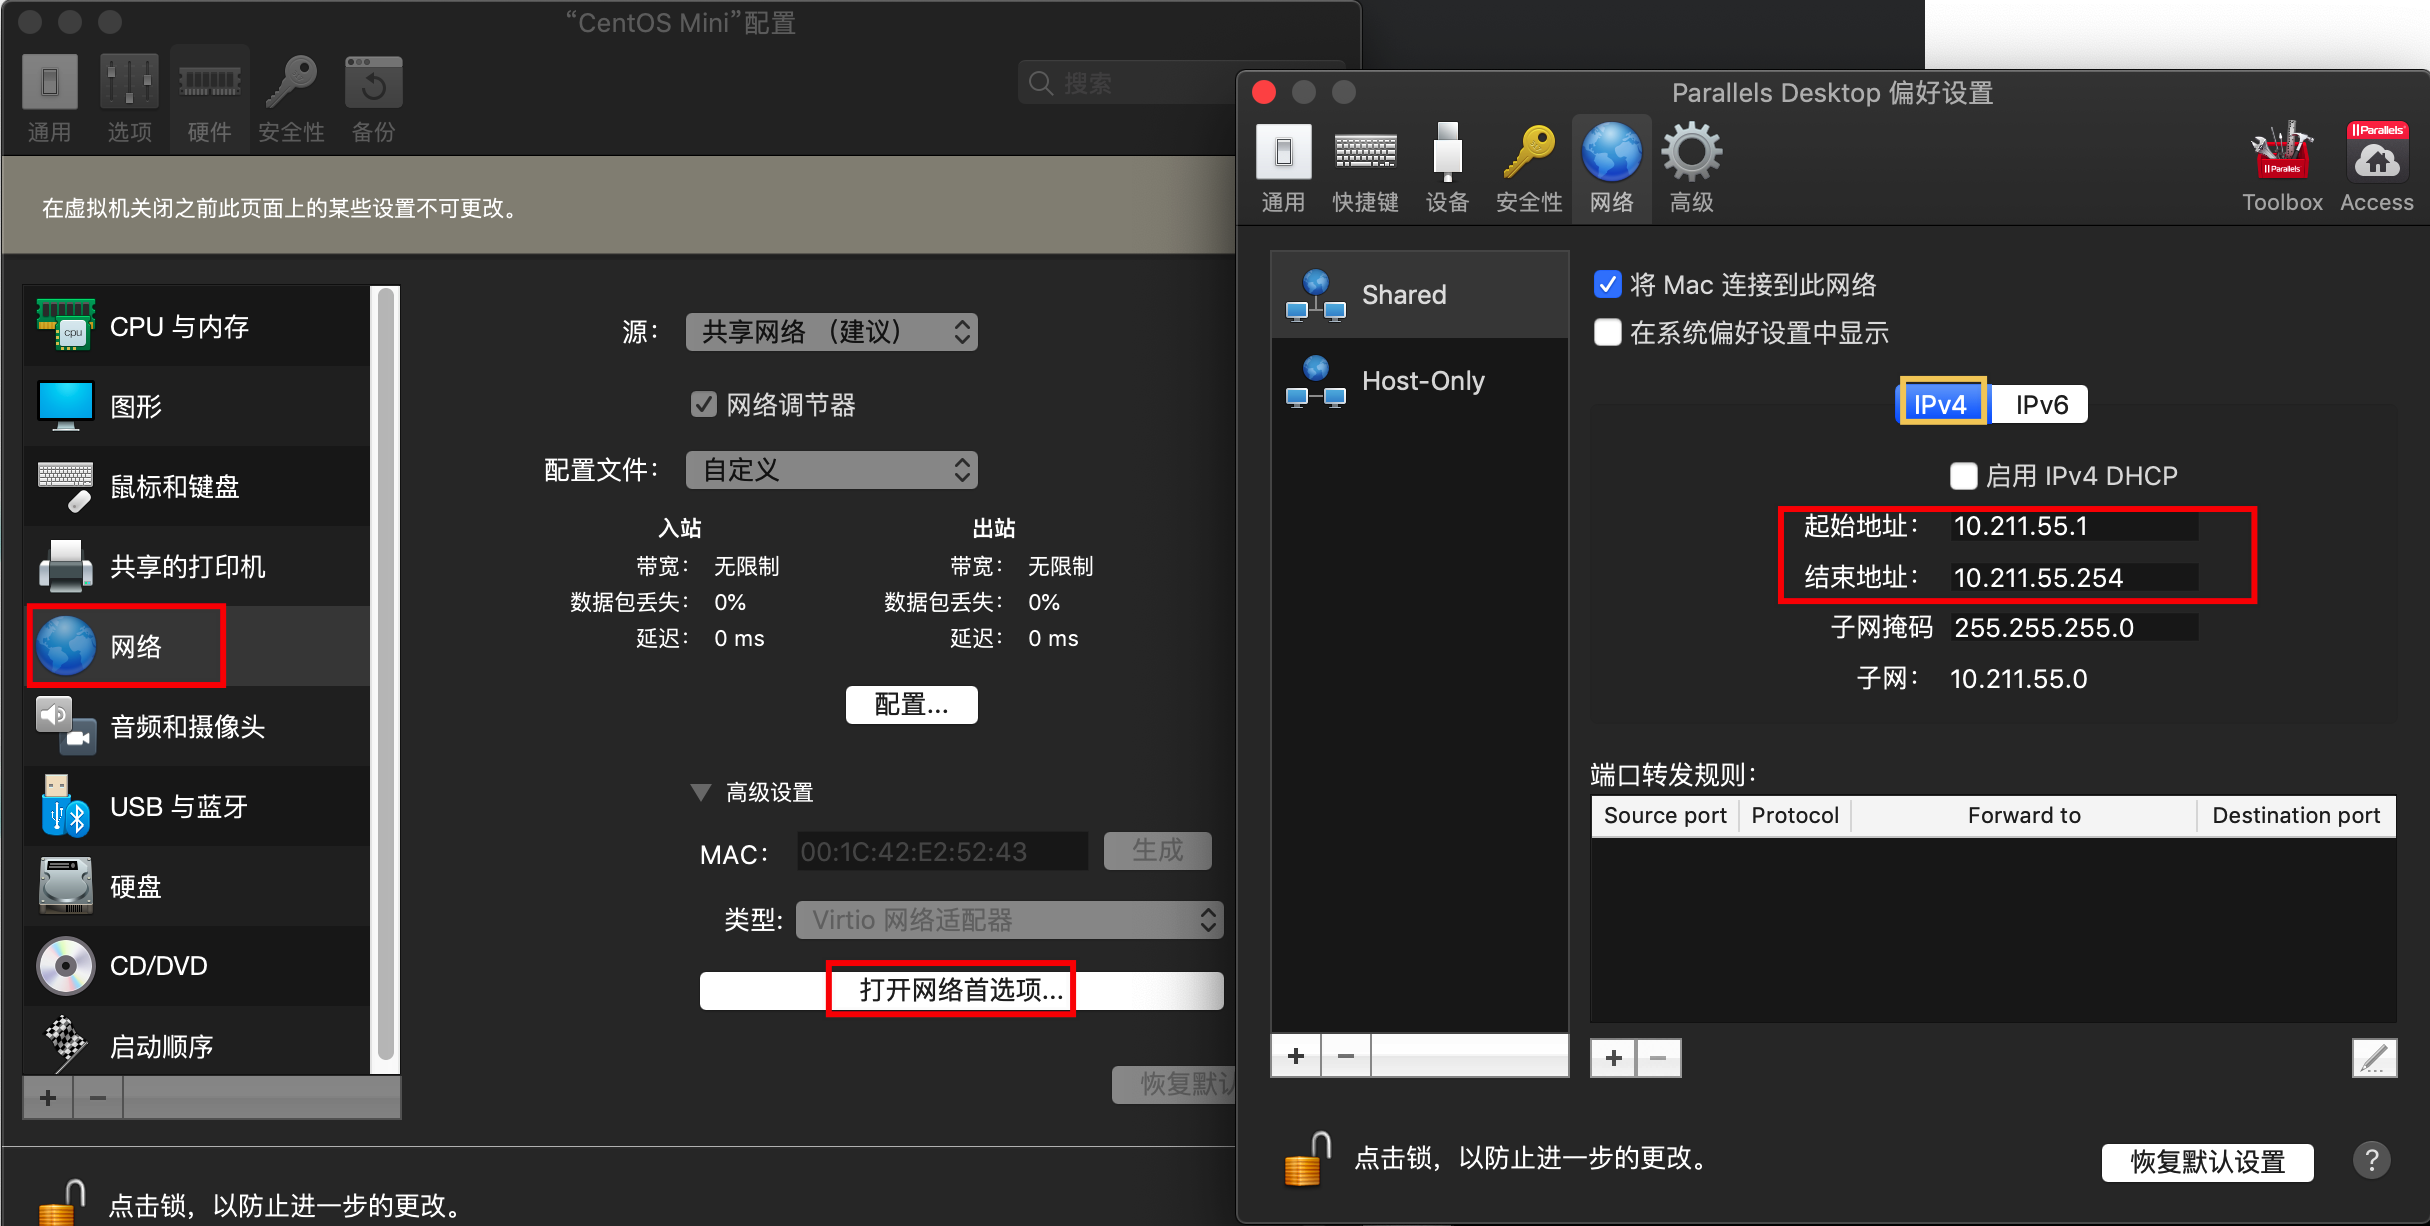
Task: Open the 选项 tab in CentOS Mini config
Action: (x=129, y=99)
